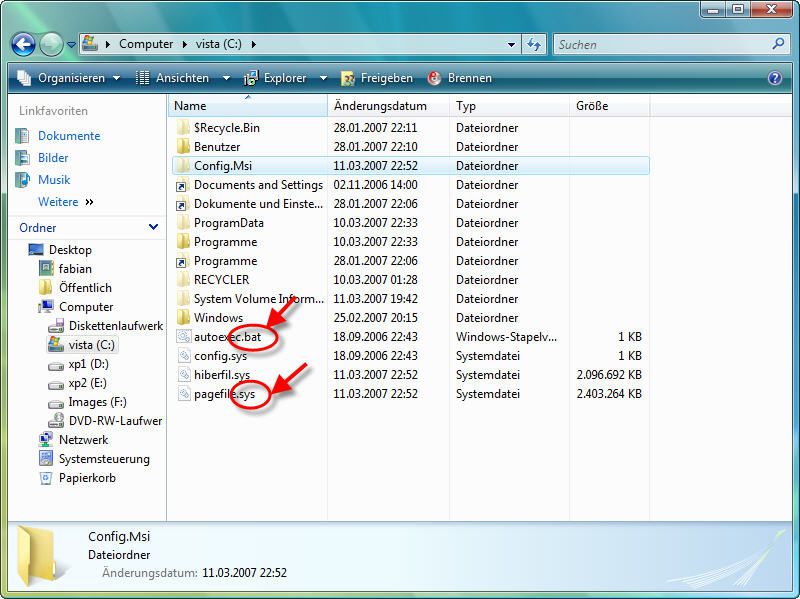Click the Freigeben toolbar button

coord(377,78)
